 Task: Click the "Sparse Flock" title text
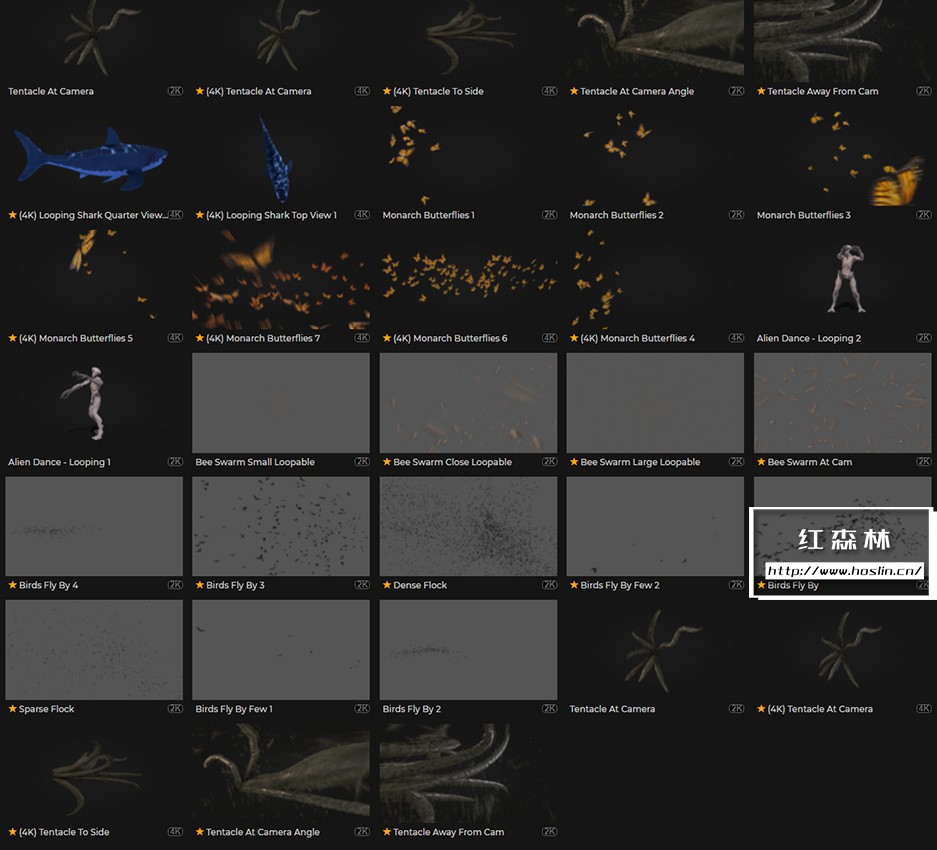pyautogui.click(x=47, y=708)
